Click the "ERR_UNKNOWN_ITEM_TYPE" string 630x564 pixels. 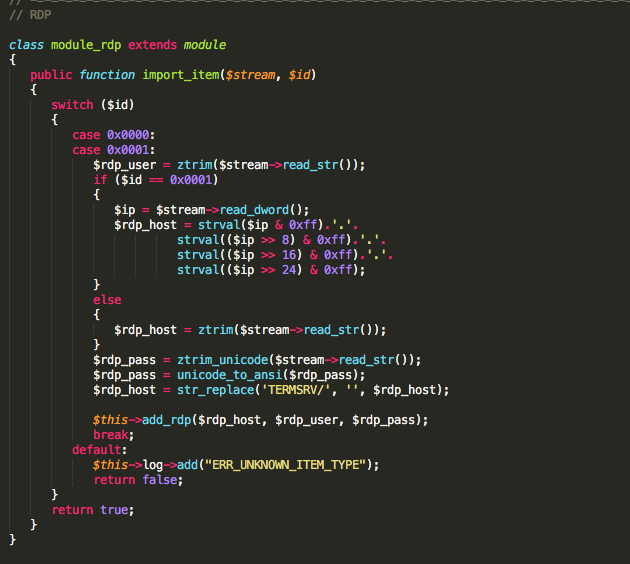coord(286,465)
